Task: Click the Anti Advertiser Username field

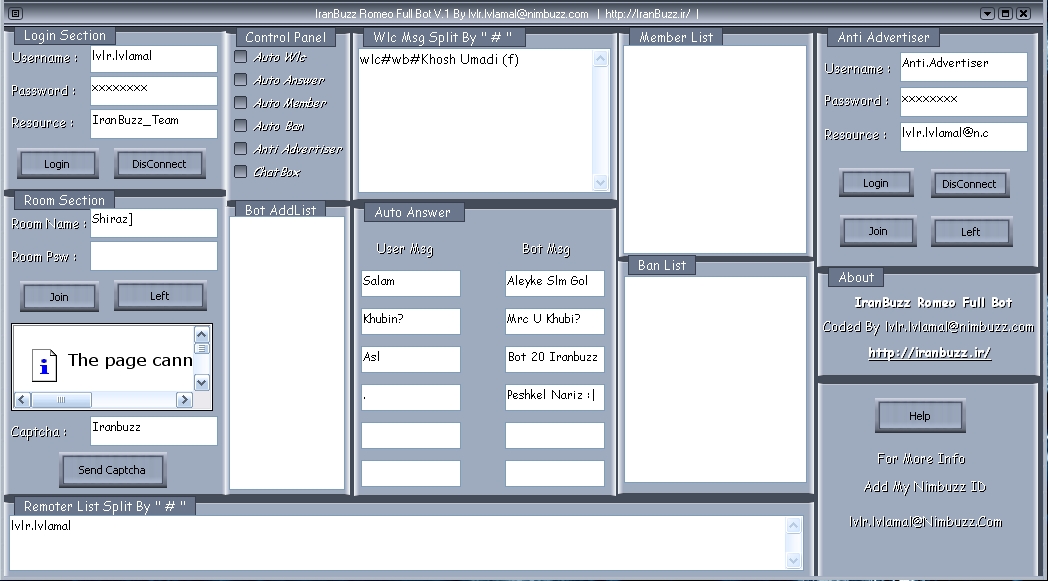Action: coord(964,67)
